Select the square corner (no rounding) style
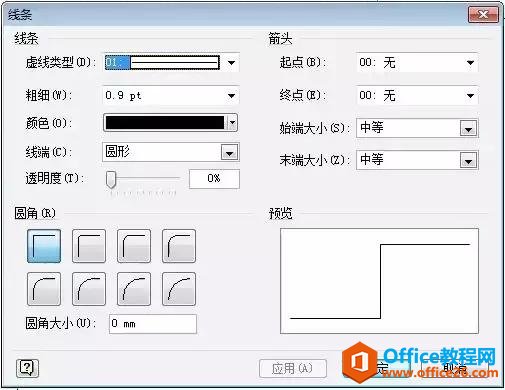The height and width of the screenshot is (390, 505). point(44,246)
